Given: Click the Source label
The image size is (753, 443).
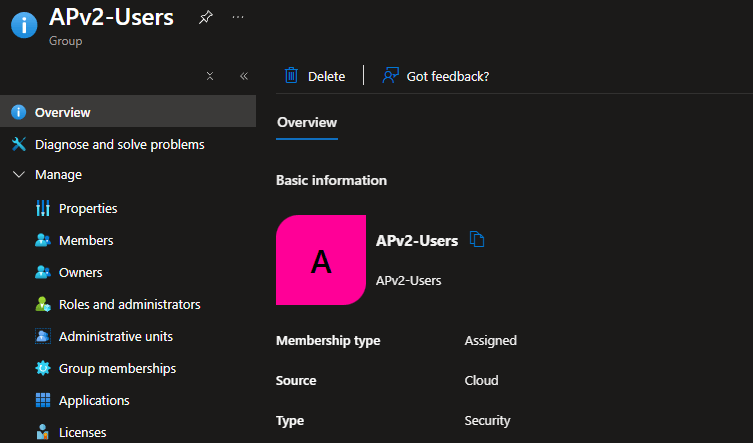Looking at the screenshot, I should point(296,380).
